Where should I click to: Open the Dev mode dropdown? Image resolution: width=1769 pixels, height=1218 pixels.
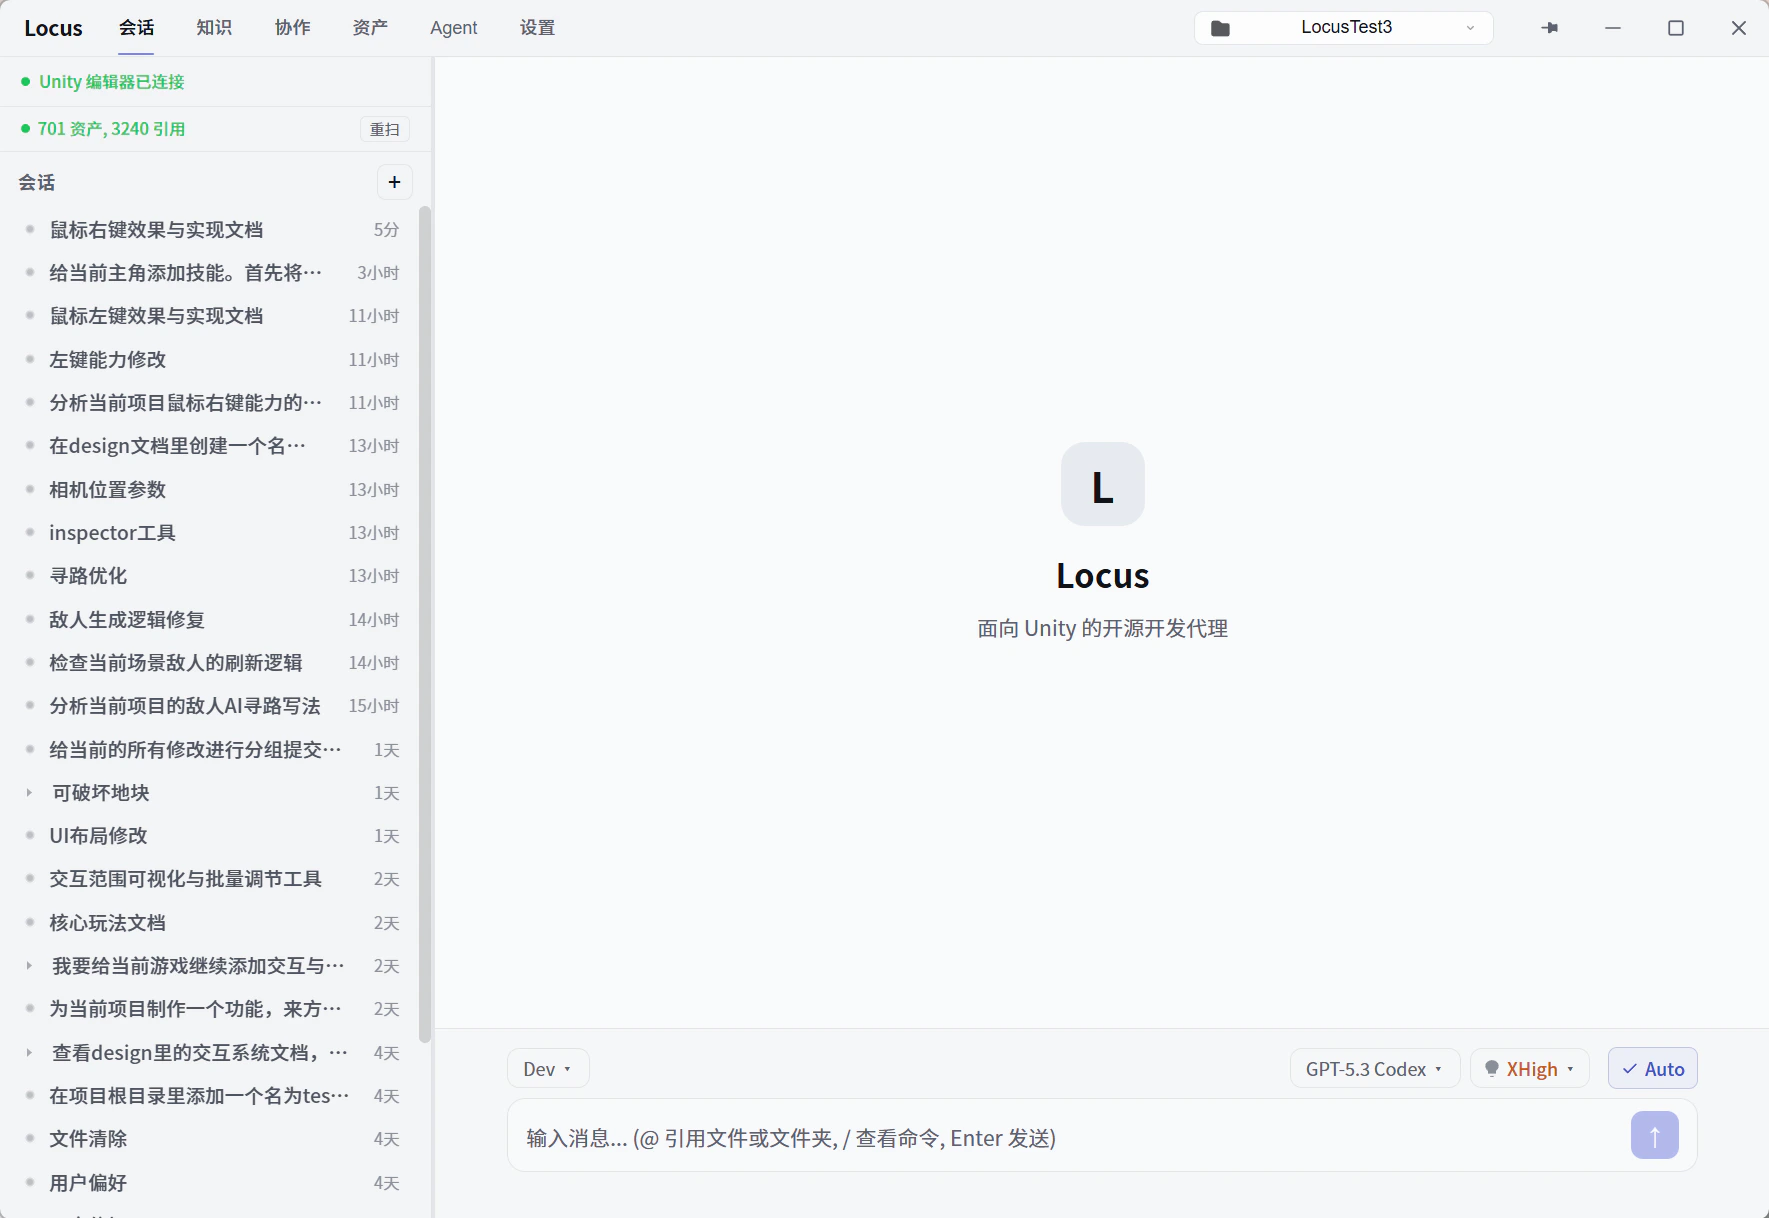(548, 1069)
